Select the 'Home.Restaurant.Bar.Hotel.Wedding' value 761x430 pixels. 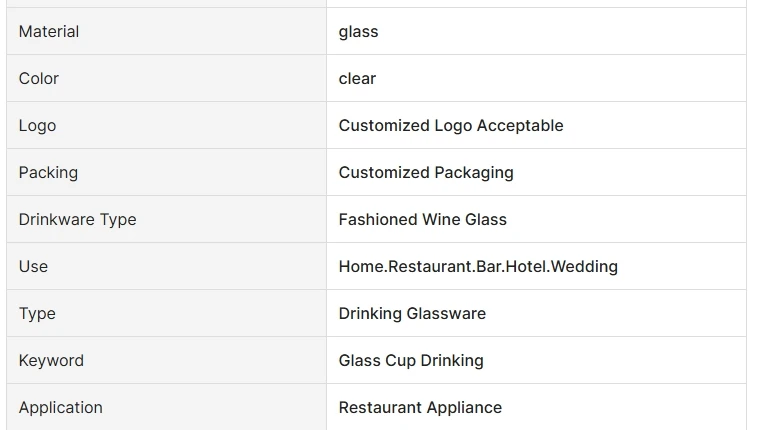tap(478, 267)
